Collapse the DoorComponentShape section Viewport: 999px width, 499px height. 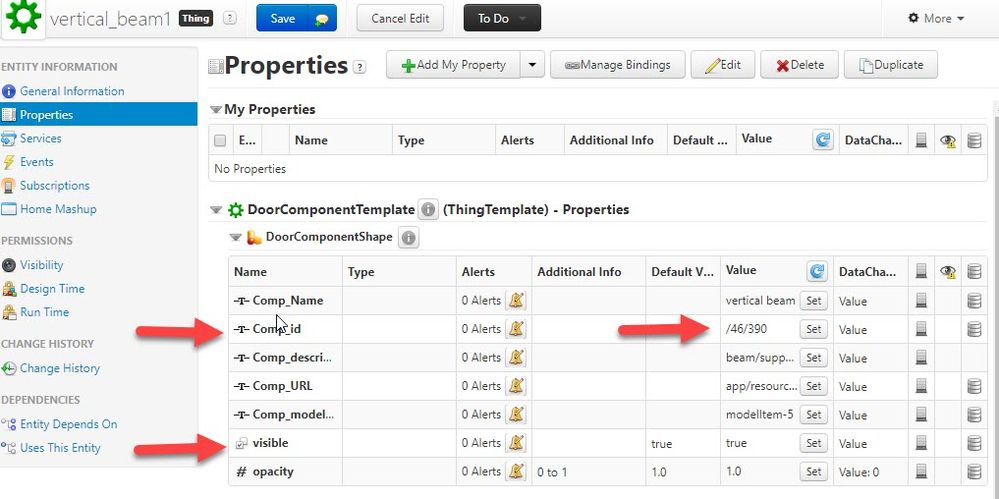(x=236, y=238)
